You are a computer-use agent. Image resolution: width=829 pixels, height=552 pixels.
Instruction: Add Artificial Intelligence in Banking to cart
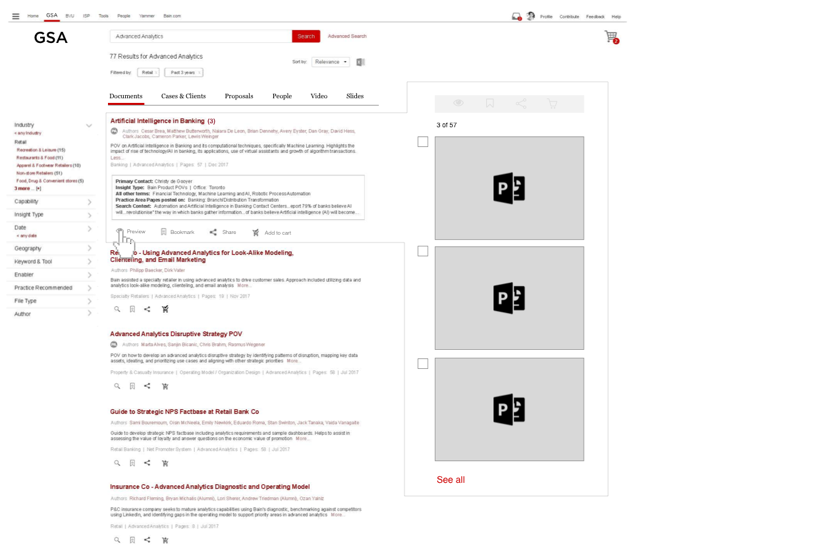click(x=256, y=232)
